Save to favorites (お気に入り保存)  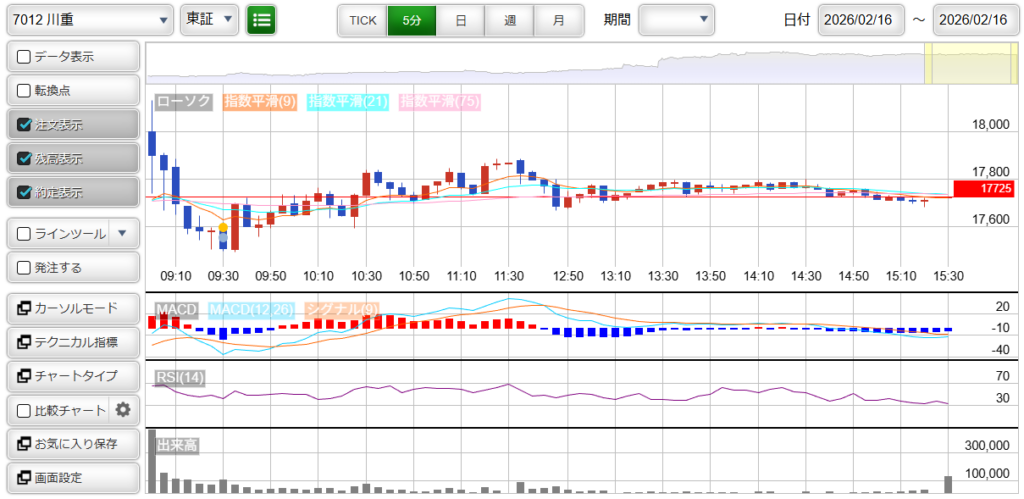coord(72,444)
